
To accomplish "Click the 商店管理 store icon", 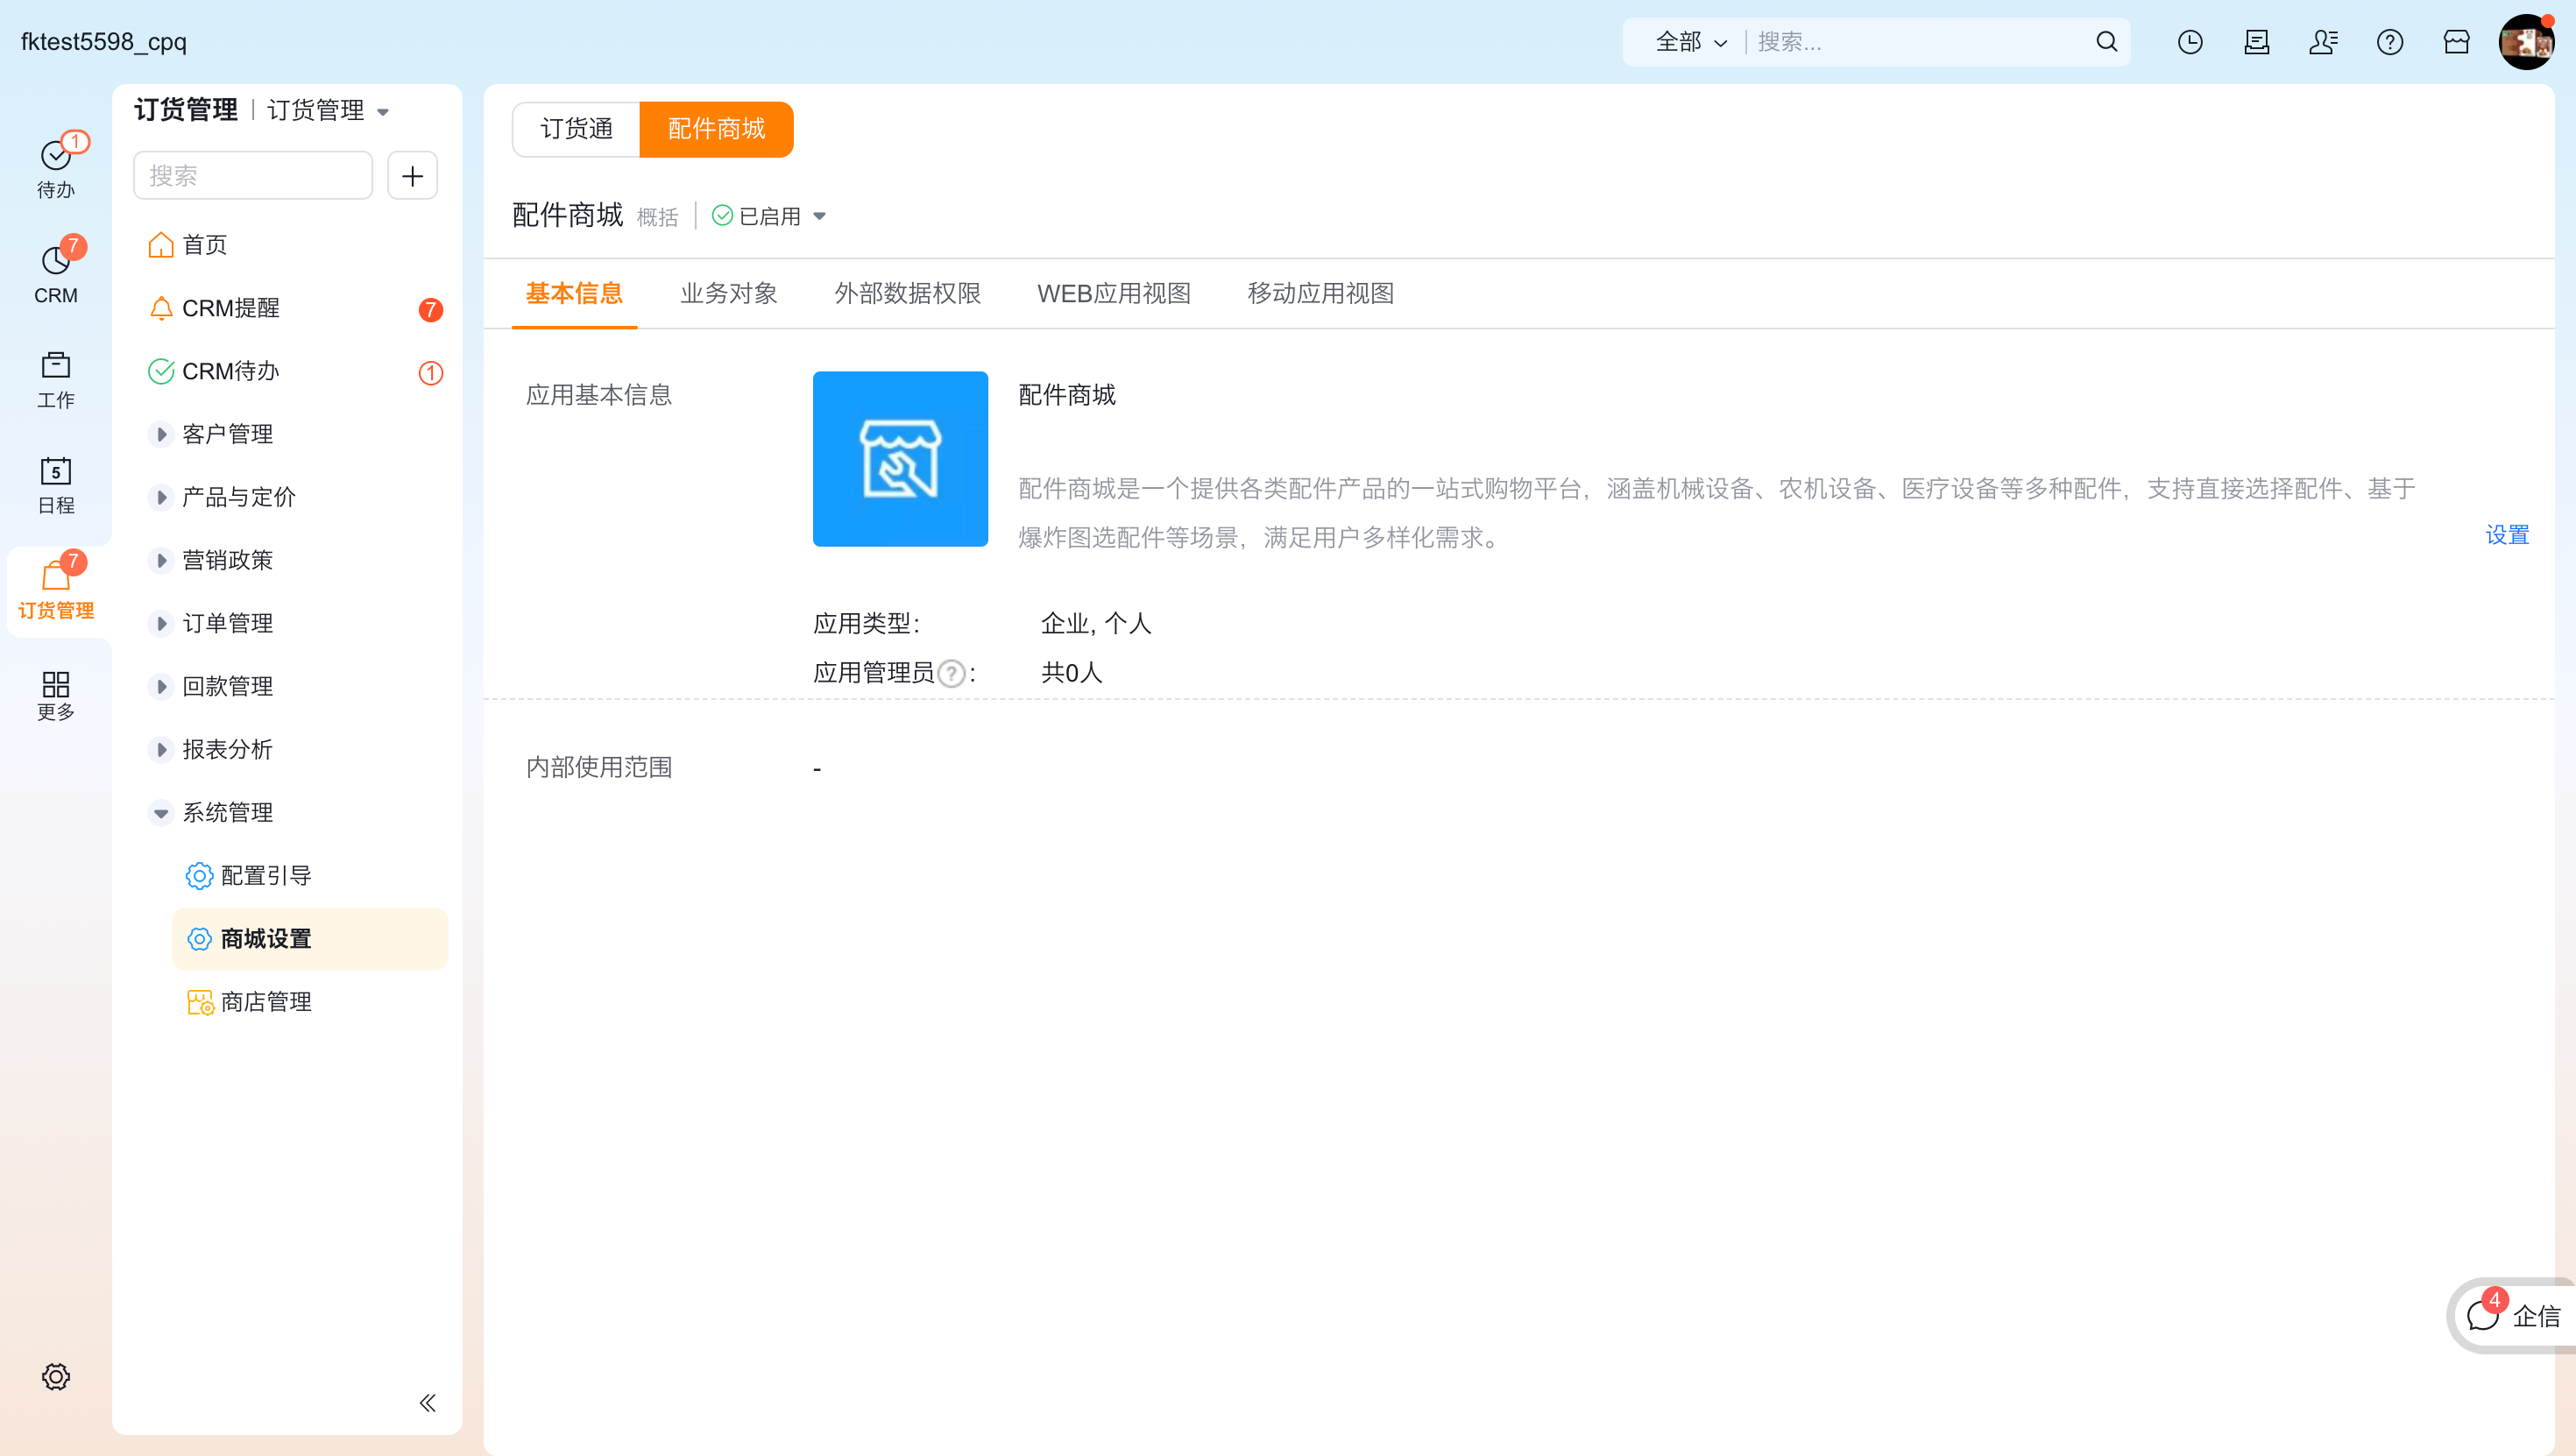I will [199, 1001].
